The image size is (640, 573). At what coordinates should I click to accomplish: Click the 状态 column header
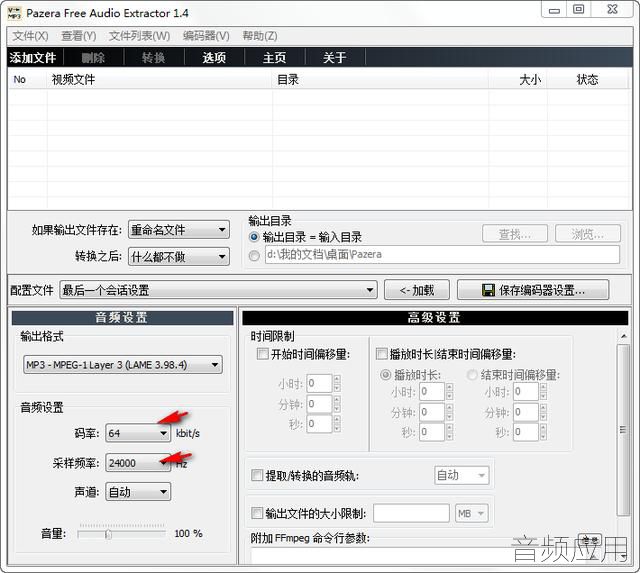(x=587, y=80)
